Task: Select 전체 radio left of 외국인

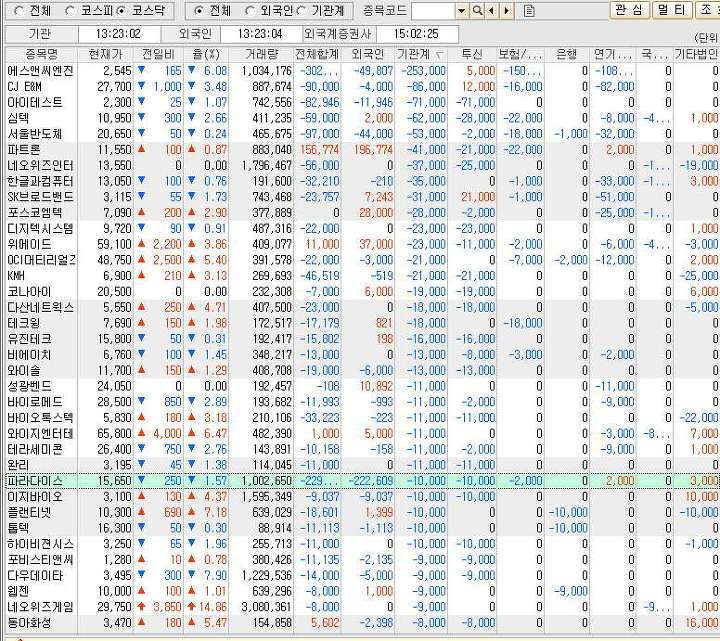Action: click(x=198, y=11)
